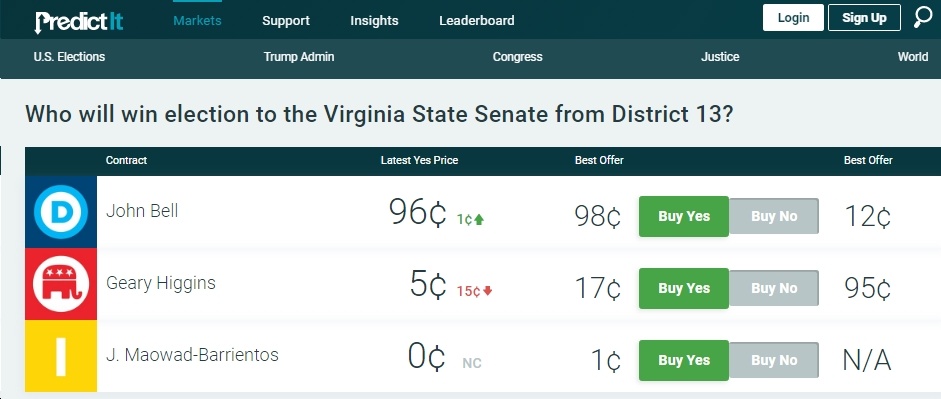Viewport: 941px width, 399px height.
Task: Go to the Insights page
Action: (x=374, y=20)
